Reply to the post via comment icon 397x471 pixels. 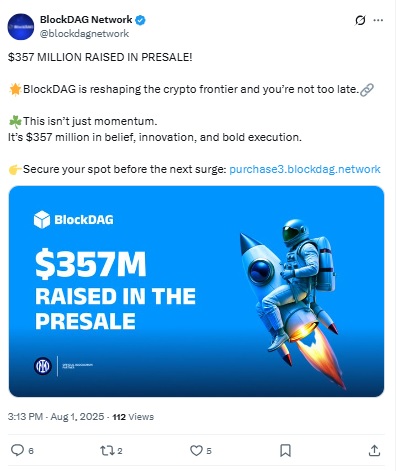17,450
